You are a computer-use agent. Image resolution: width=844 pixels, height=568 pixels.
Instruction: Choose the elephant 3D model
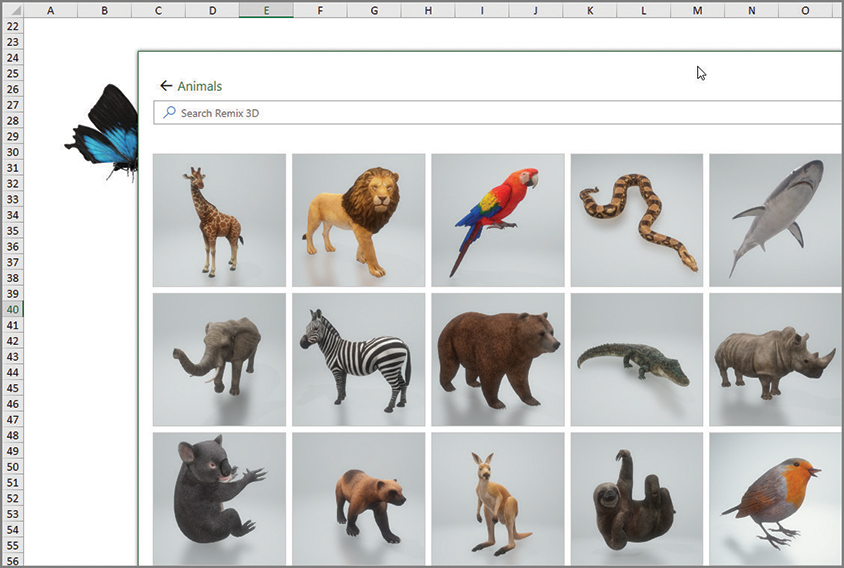(219, 359)
